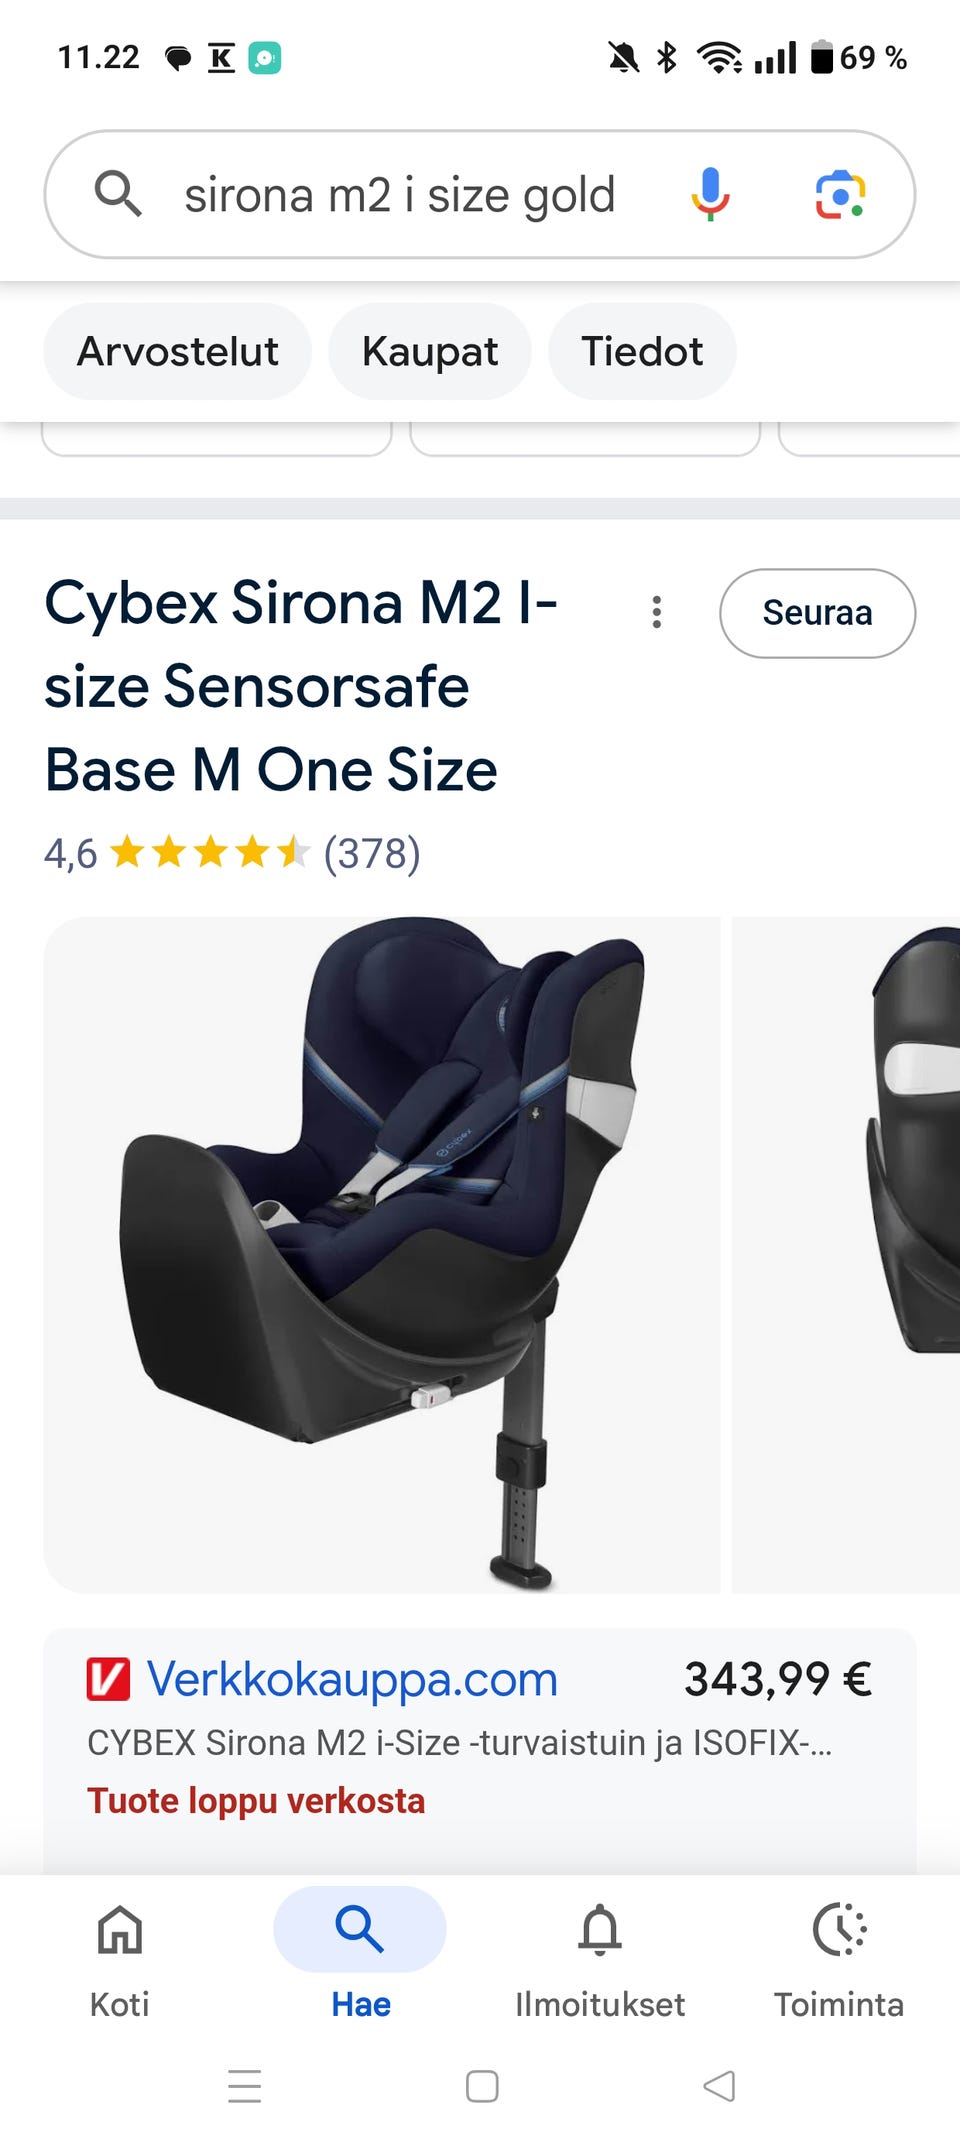Open three-dot menu beside product title
Viewport: 960px width, 2146px height.
[657, 612]
